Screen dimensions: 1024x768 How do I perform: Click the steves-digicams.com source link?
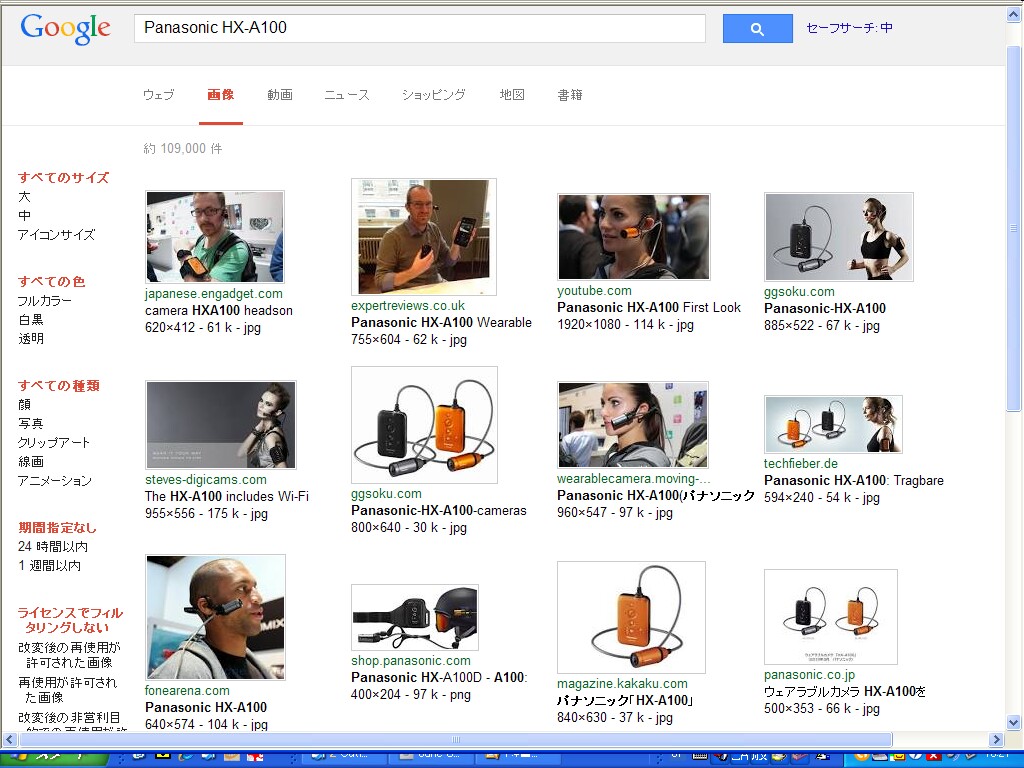coord(206,479)
